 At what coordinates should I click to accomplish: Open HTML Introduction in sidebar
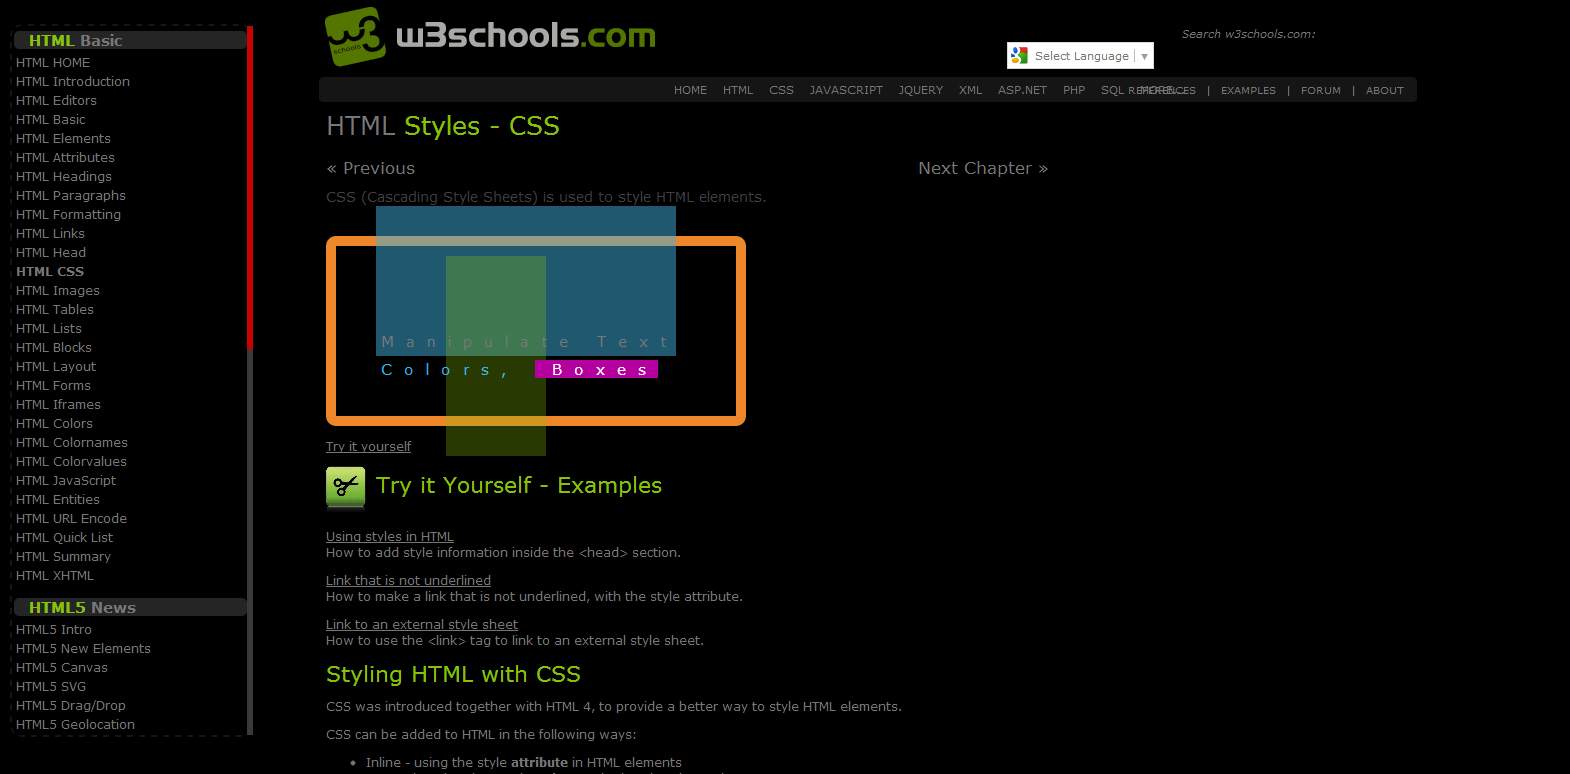click(x=73, y=82)
